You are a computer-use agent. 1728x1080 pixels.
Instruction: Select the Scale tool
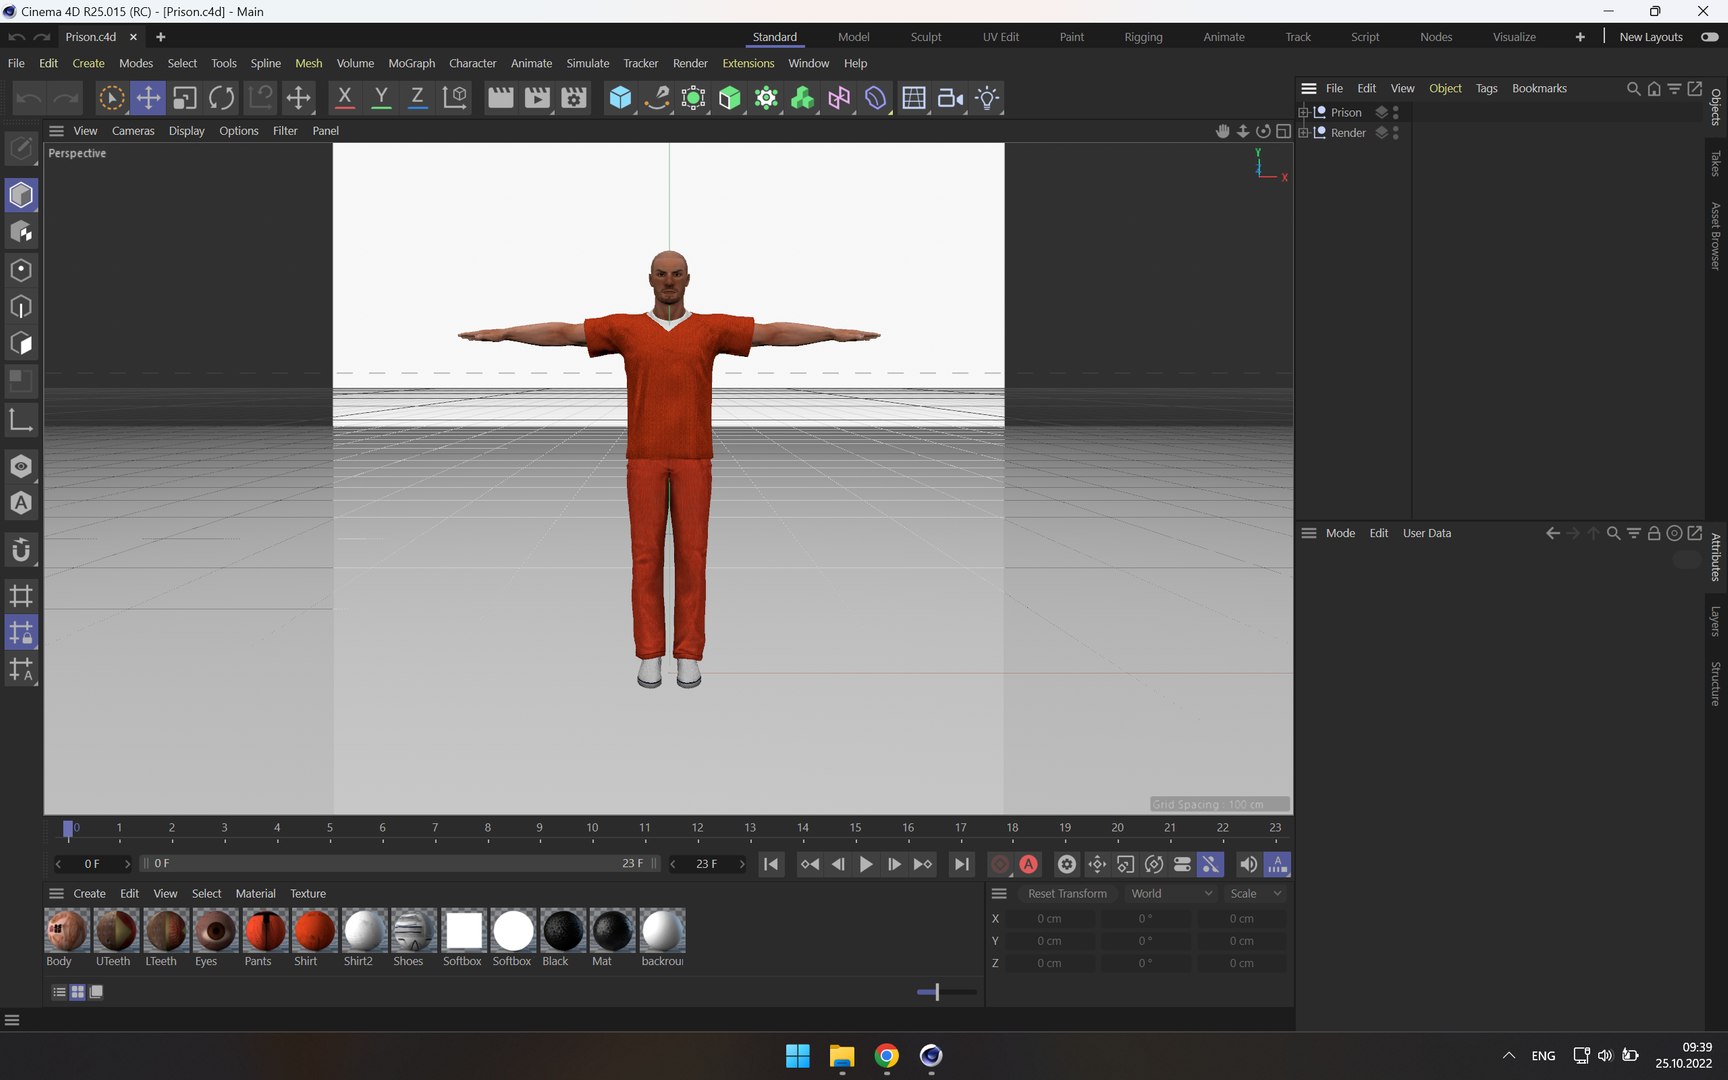pos(185,98)
